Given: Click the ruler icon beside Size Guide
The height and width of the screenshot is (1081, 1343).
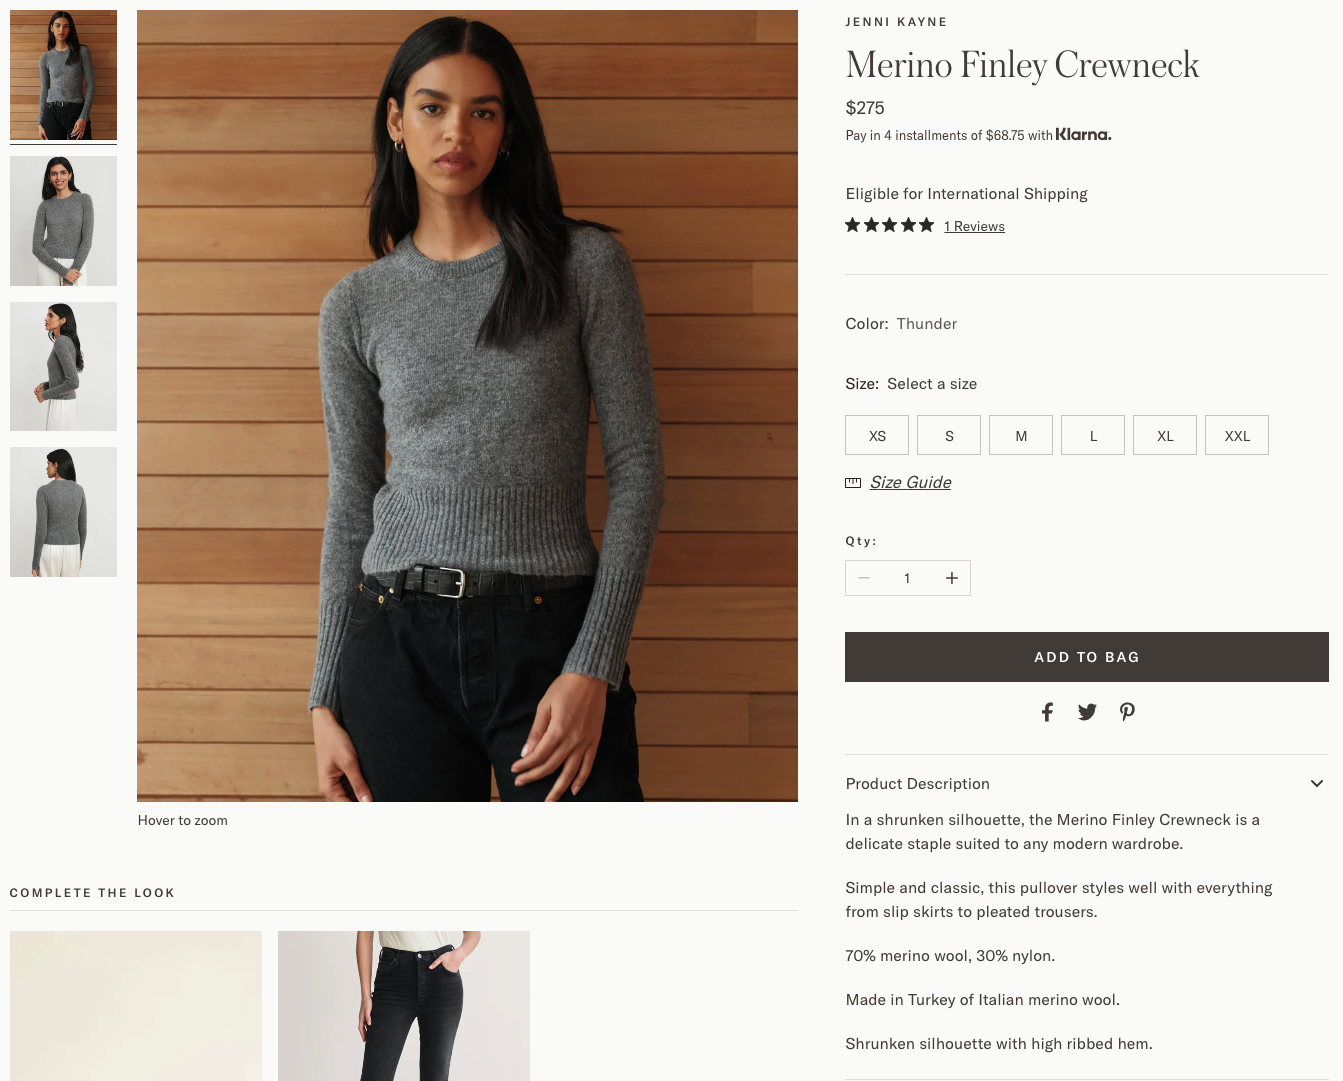Looking at the screenshot, I should [853, 483].
